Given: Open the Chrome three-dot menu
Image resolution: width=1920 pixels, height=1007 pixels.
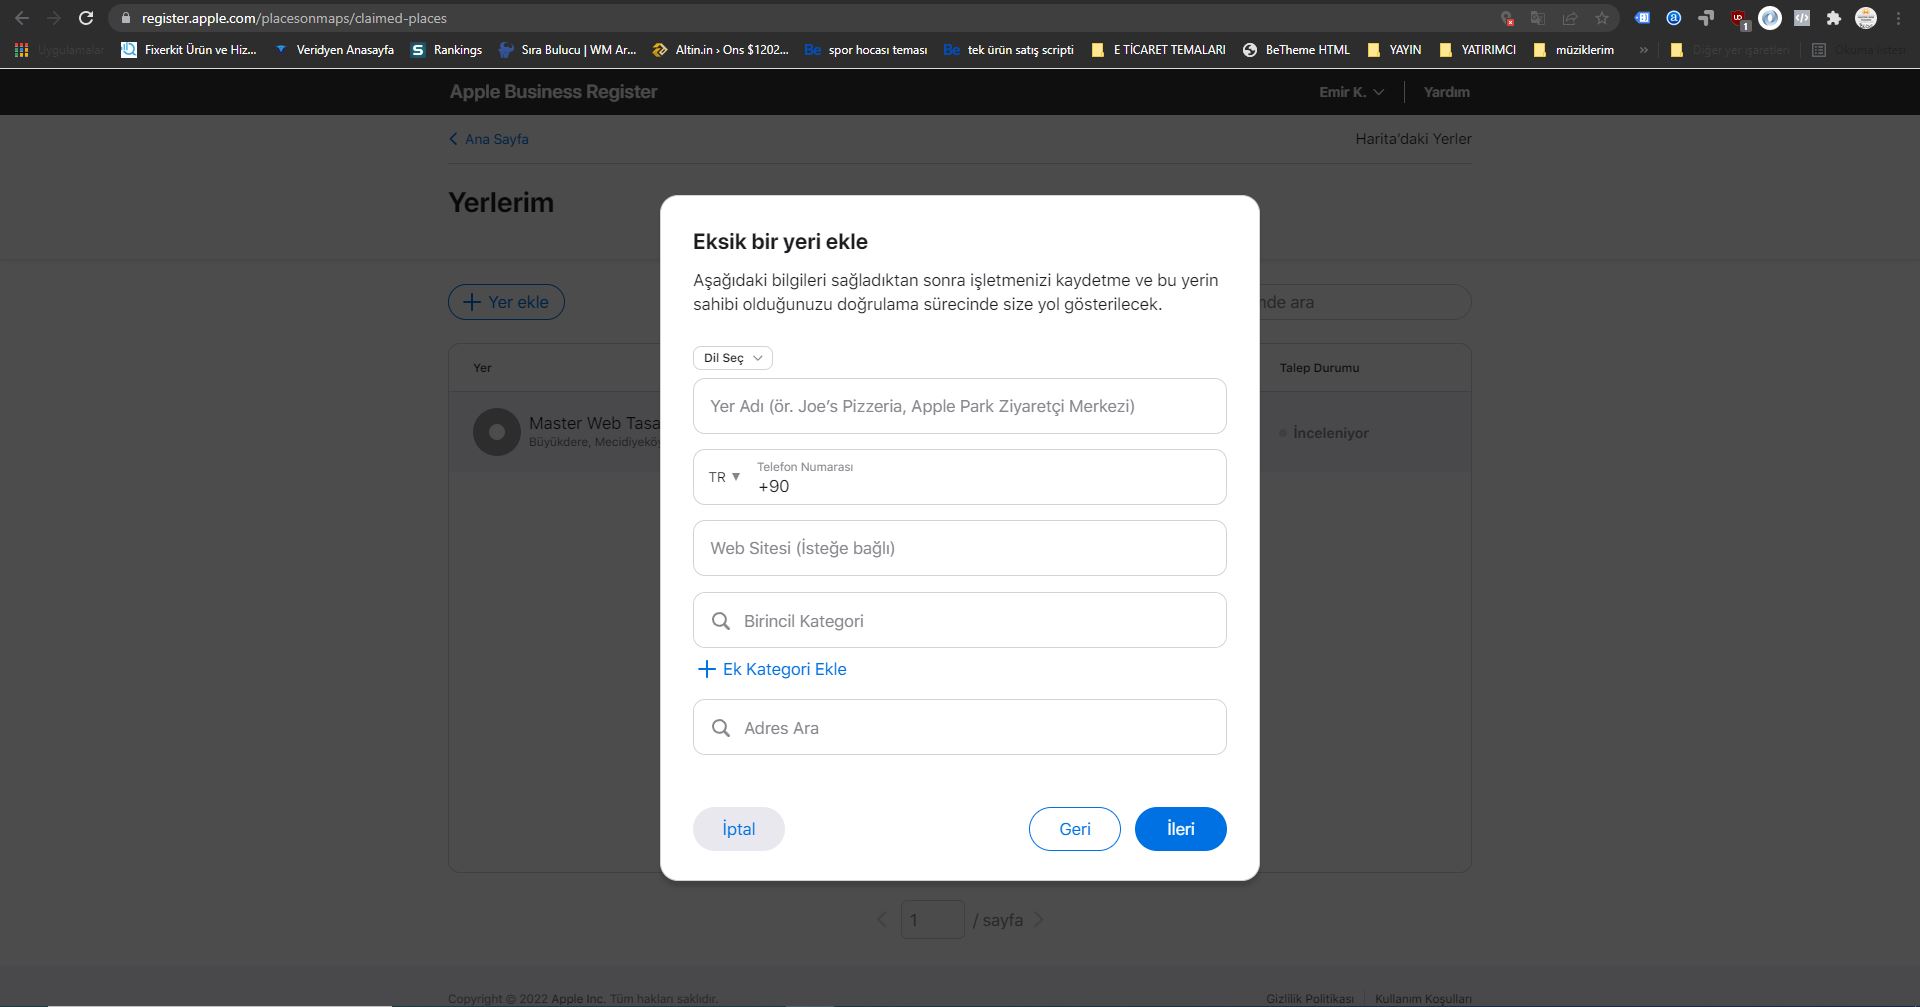Looking at the screenshot, I should (1898, 18).
